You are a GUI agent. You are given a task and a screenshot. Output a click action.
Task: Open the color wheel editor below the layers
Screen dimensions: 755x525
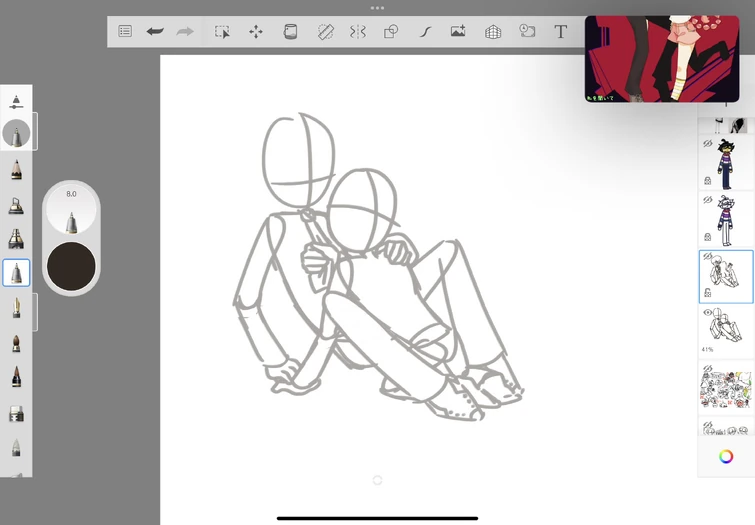tap(726, 457)
